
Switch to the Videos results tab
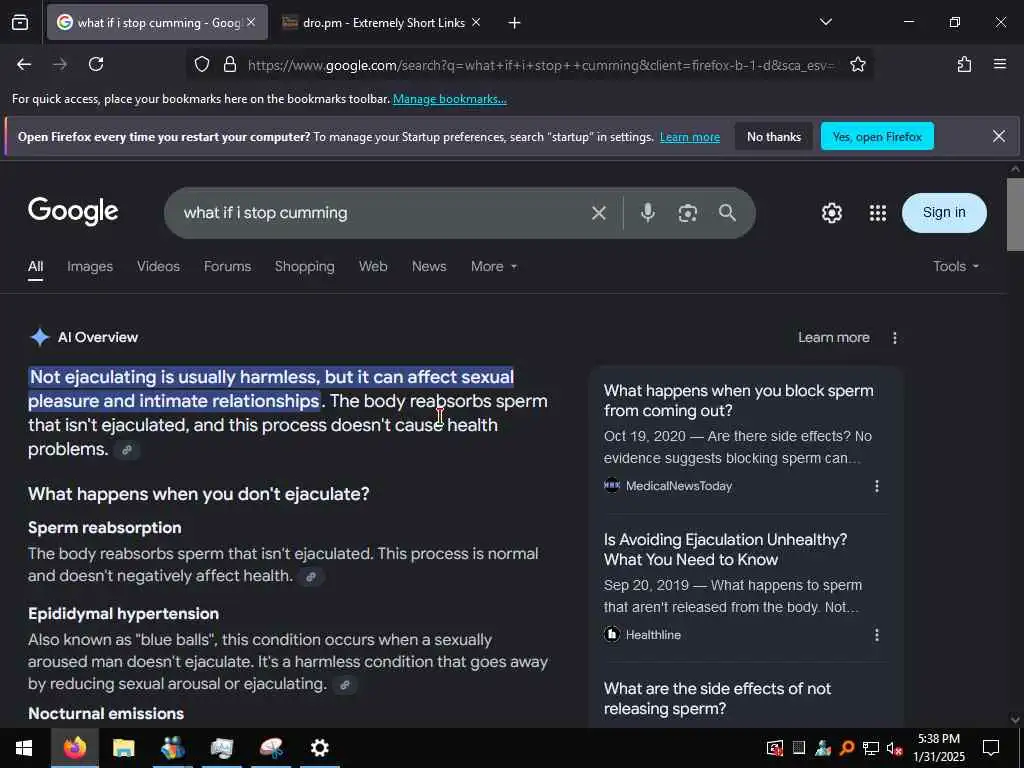(x=158, y=266)
